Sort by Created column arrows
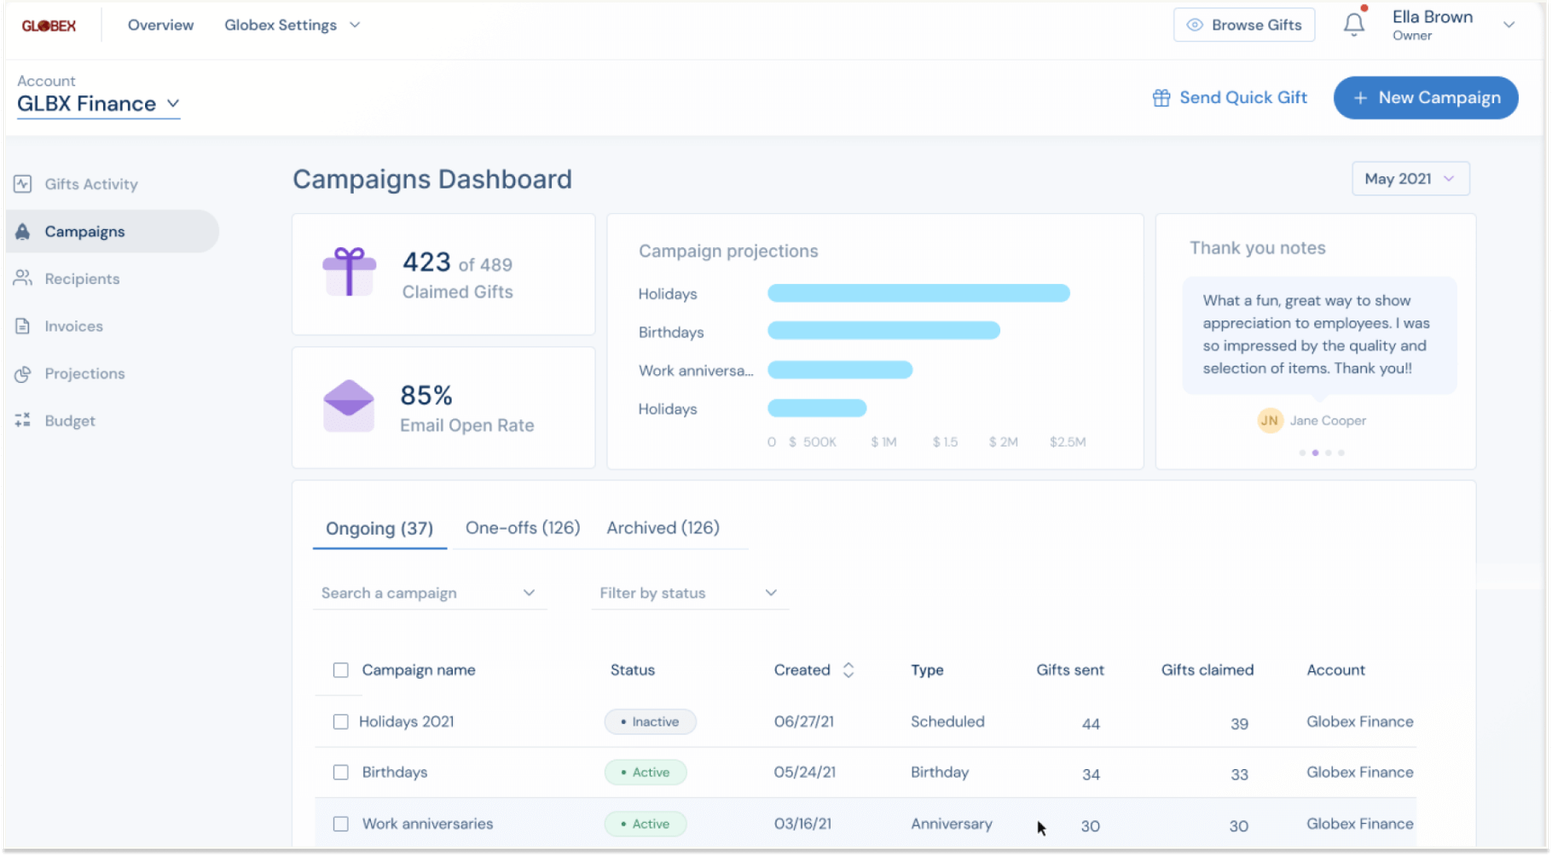This screenshot has width=1552, height=856. click(848, 670)
